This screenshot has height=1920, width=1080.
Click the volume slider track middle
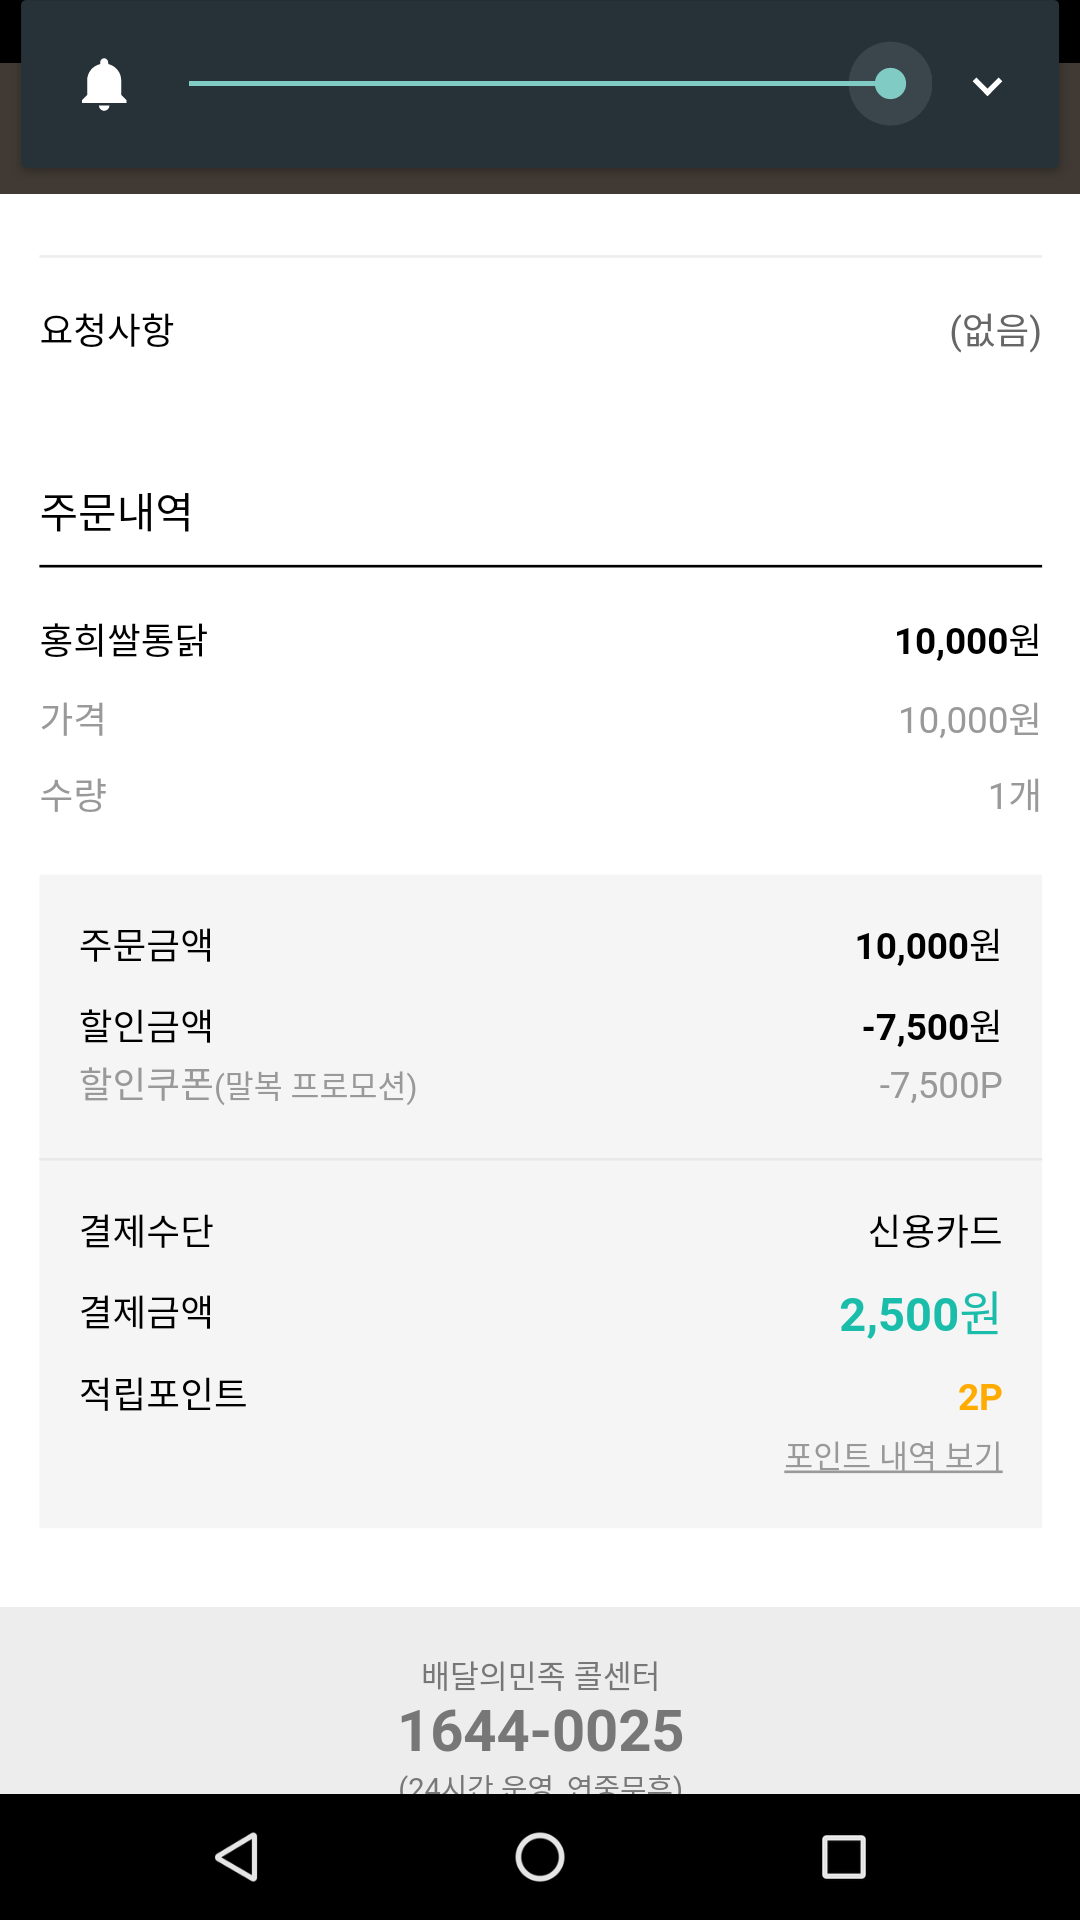(520, 84)
